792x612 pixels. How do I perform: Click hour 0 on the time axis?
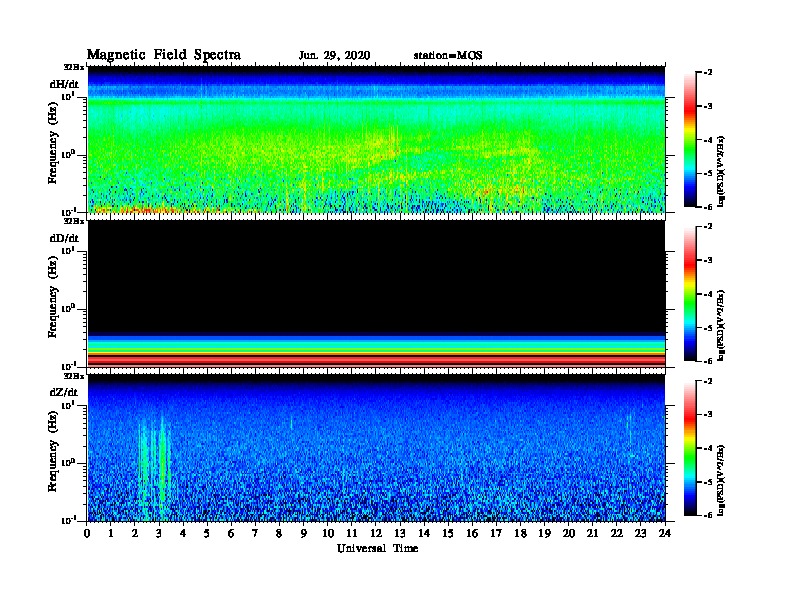(87, 533)
